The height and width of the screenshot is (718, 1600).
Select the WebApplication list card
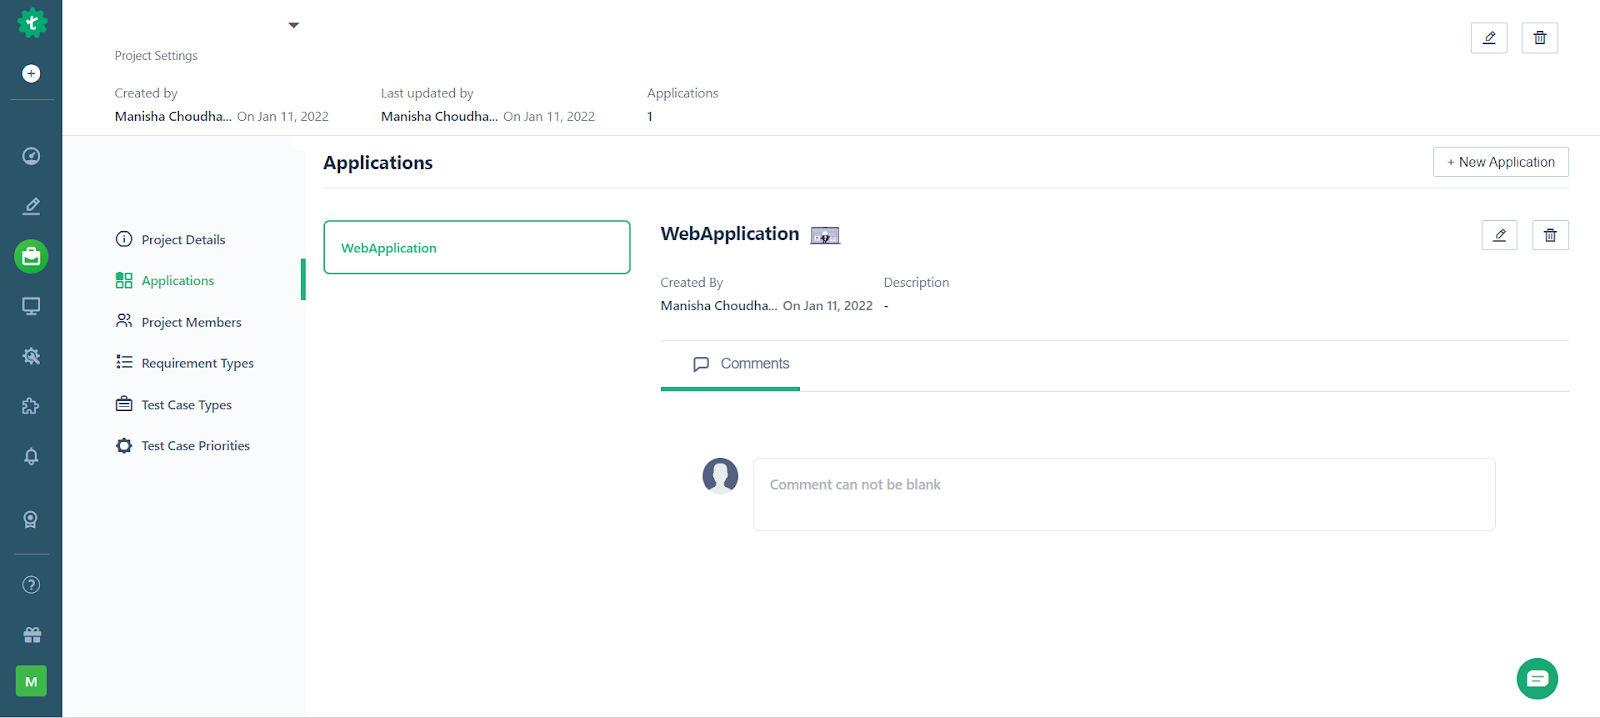tap(477, 247)
